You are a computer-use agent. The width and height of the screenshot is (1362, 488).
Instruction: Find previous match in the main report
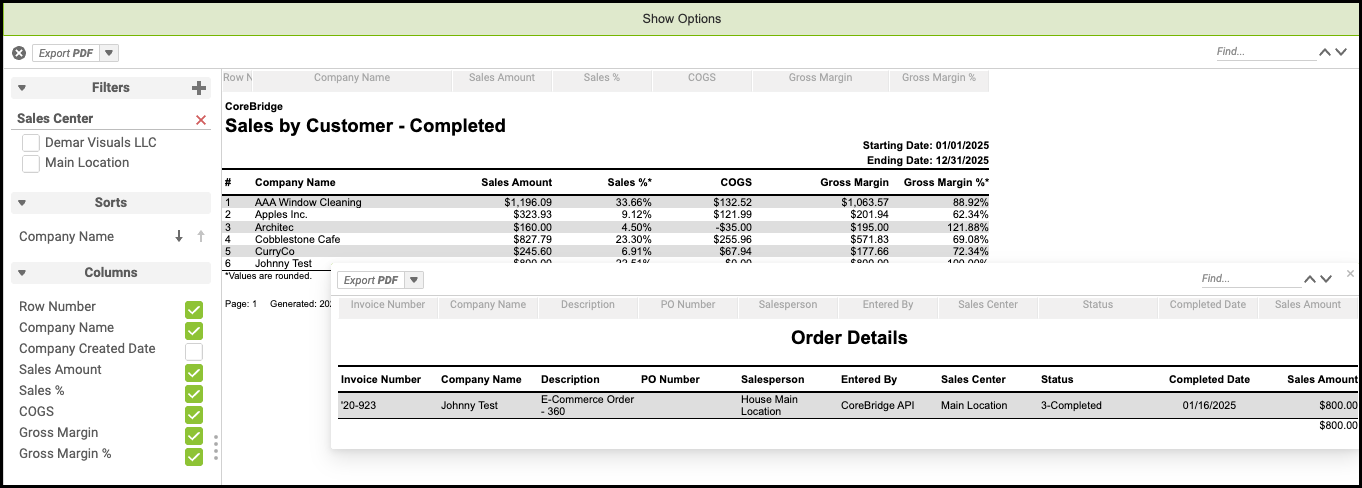pos(1326,53)
